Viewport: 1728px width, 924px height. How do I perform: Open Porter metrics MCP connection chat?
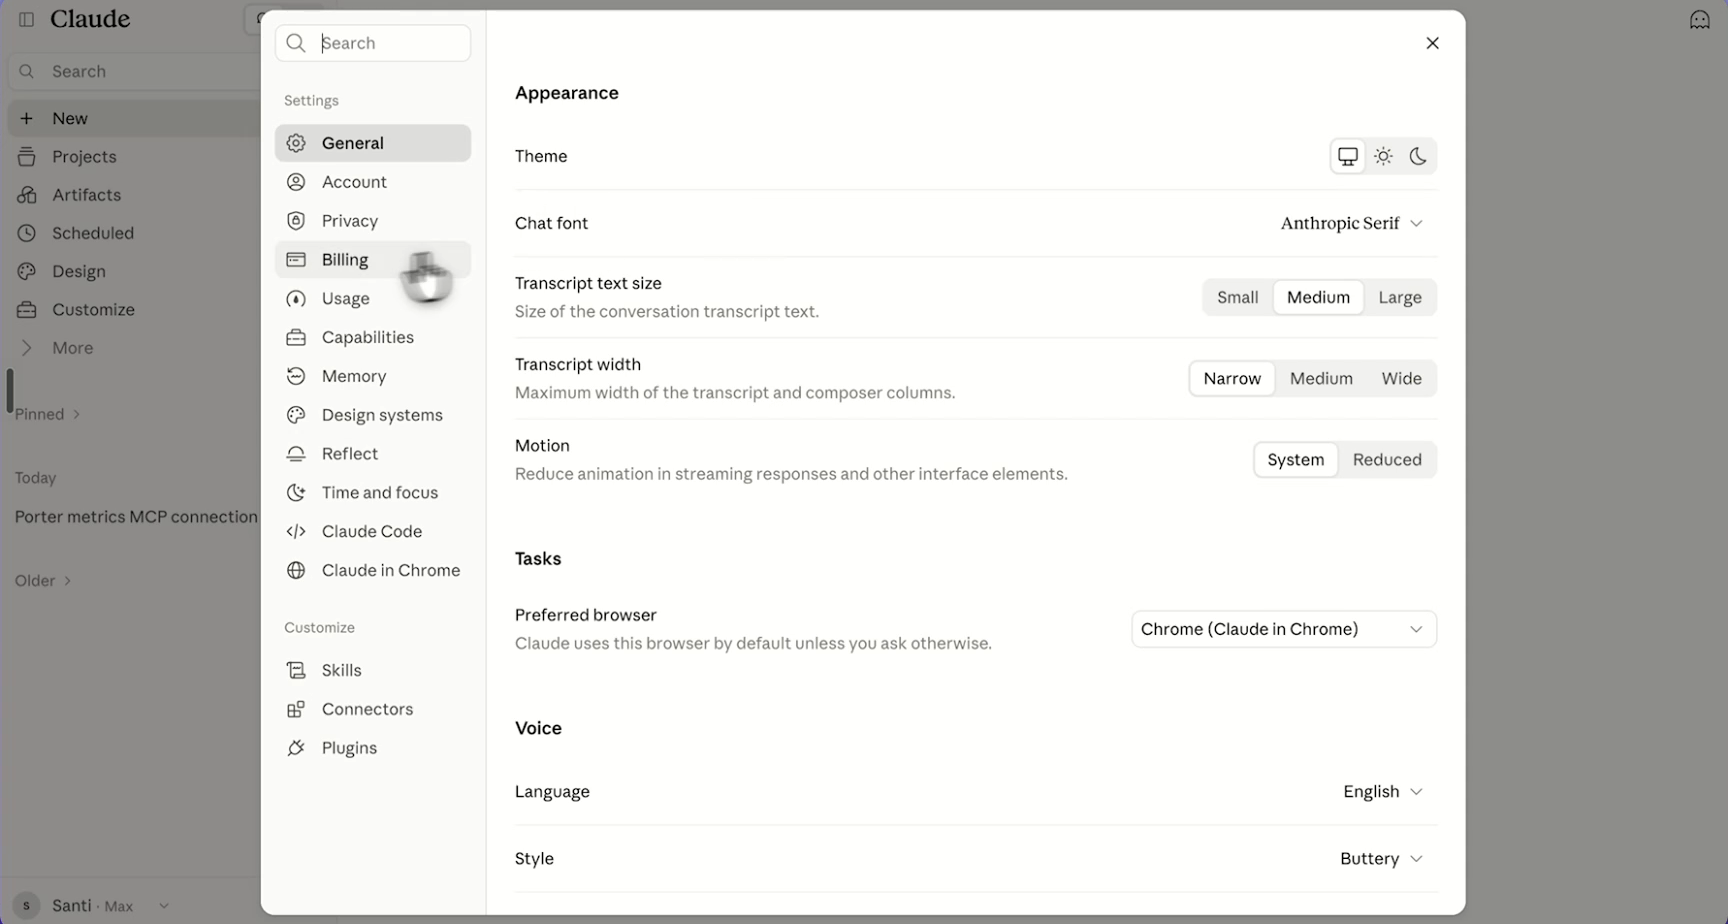136,516
